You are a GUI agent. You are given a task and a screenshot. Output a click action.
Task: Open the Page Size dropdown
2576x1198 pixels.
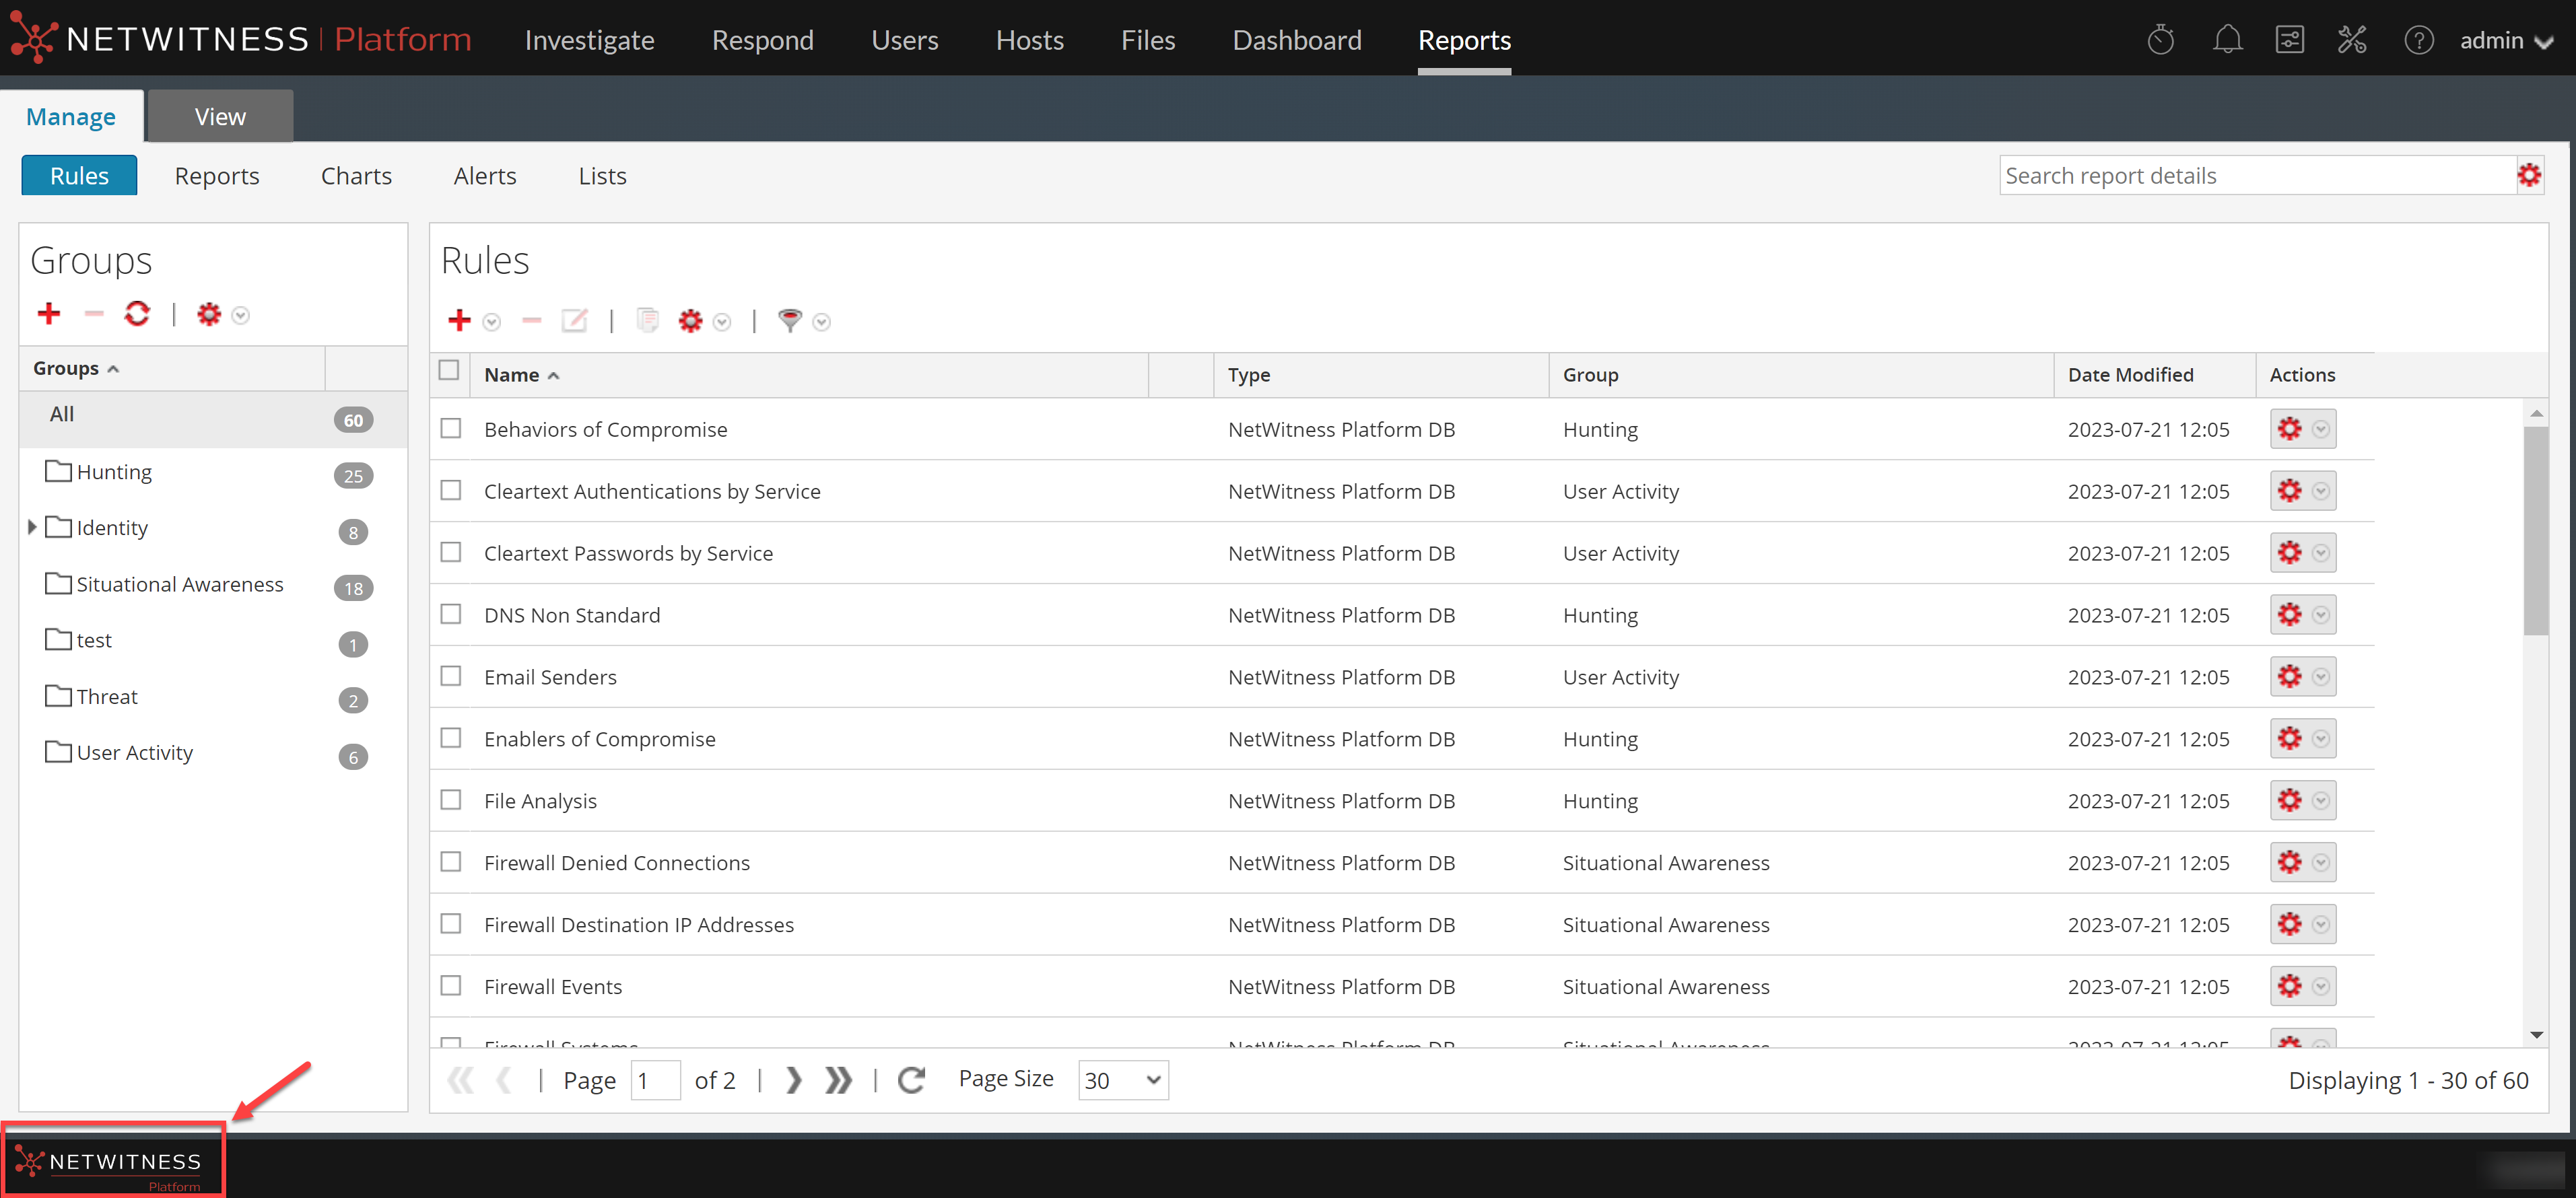coord(1122,1080)
